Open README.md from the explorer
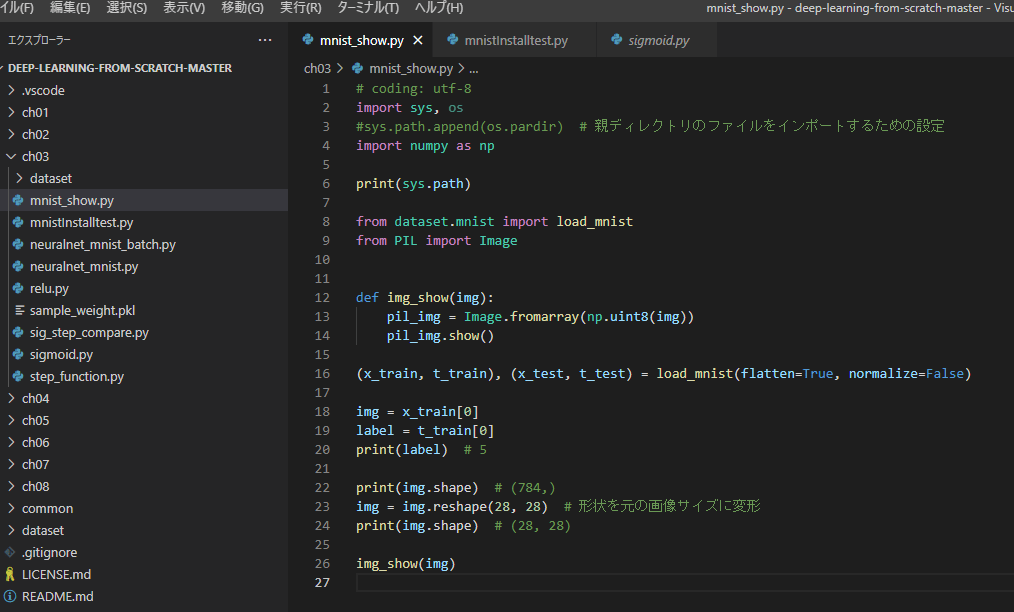 58,596
